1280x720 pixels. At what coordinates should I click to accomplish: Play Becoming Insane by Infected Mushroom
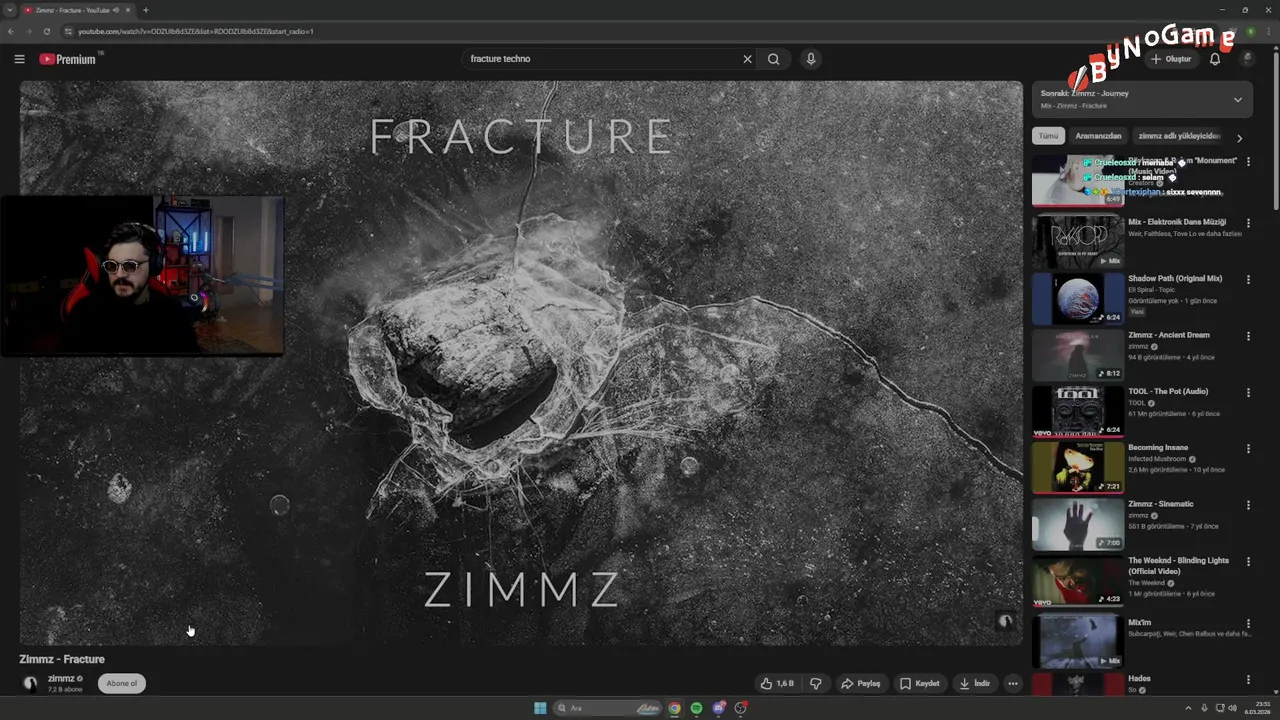(1158, 448)
